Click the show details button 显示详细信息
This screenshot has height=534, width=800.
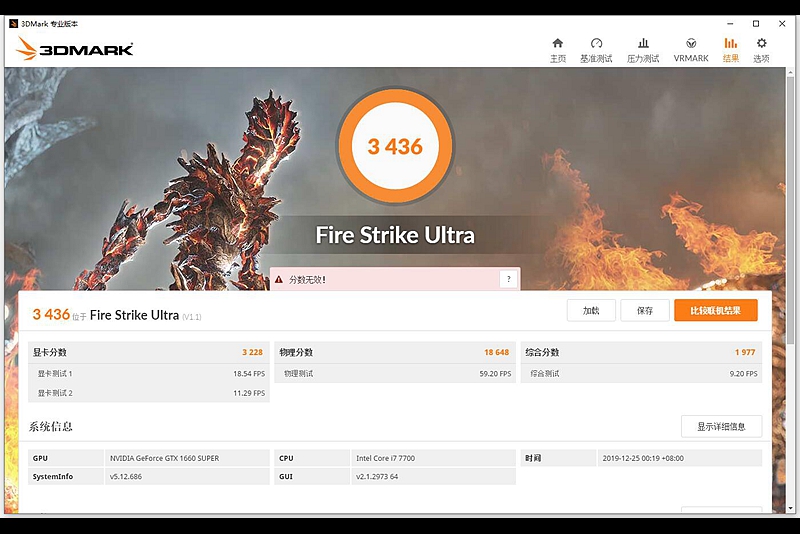721,426
